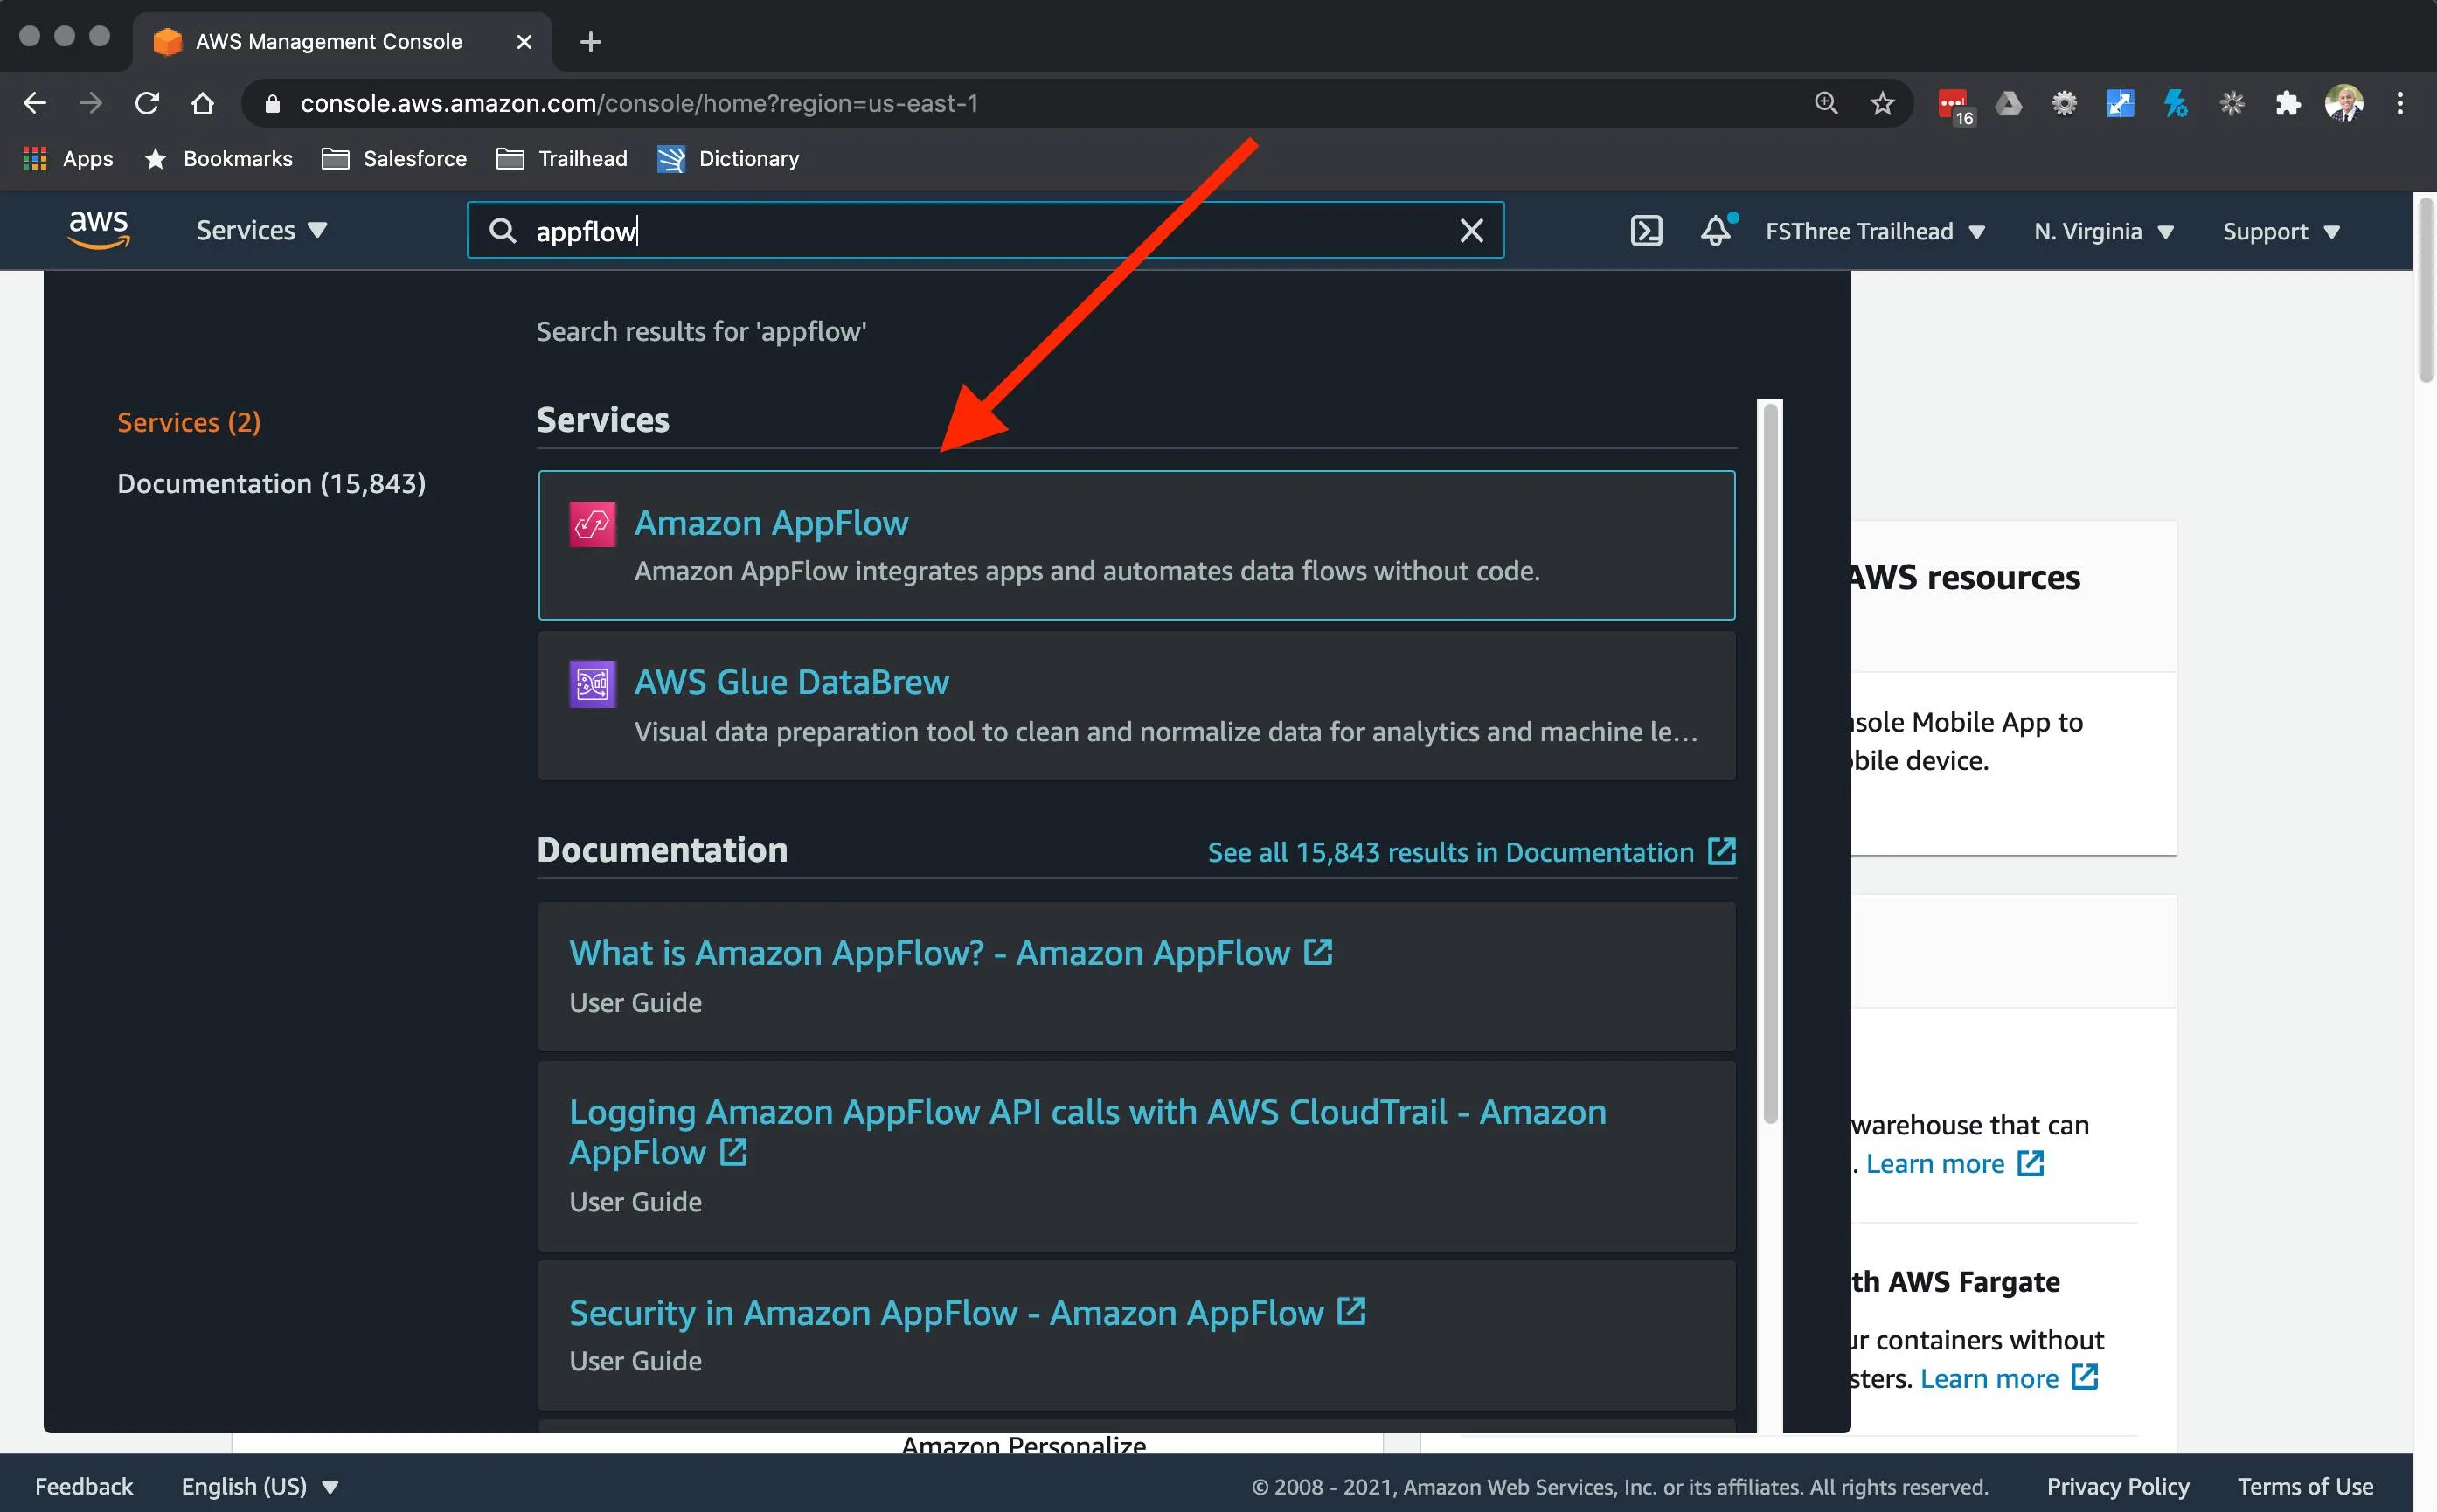Toggle the Services filter in left panel
The height and width of the screenshot is (1512, 2437).
pos(188,420)
